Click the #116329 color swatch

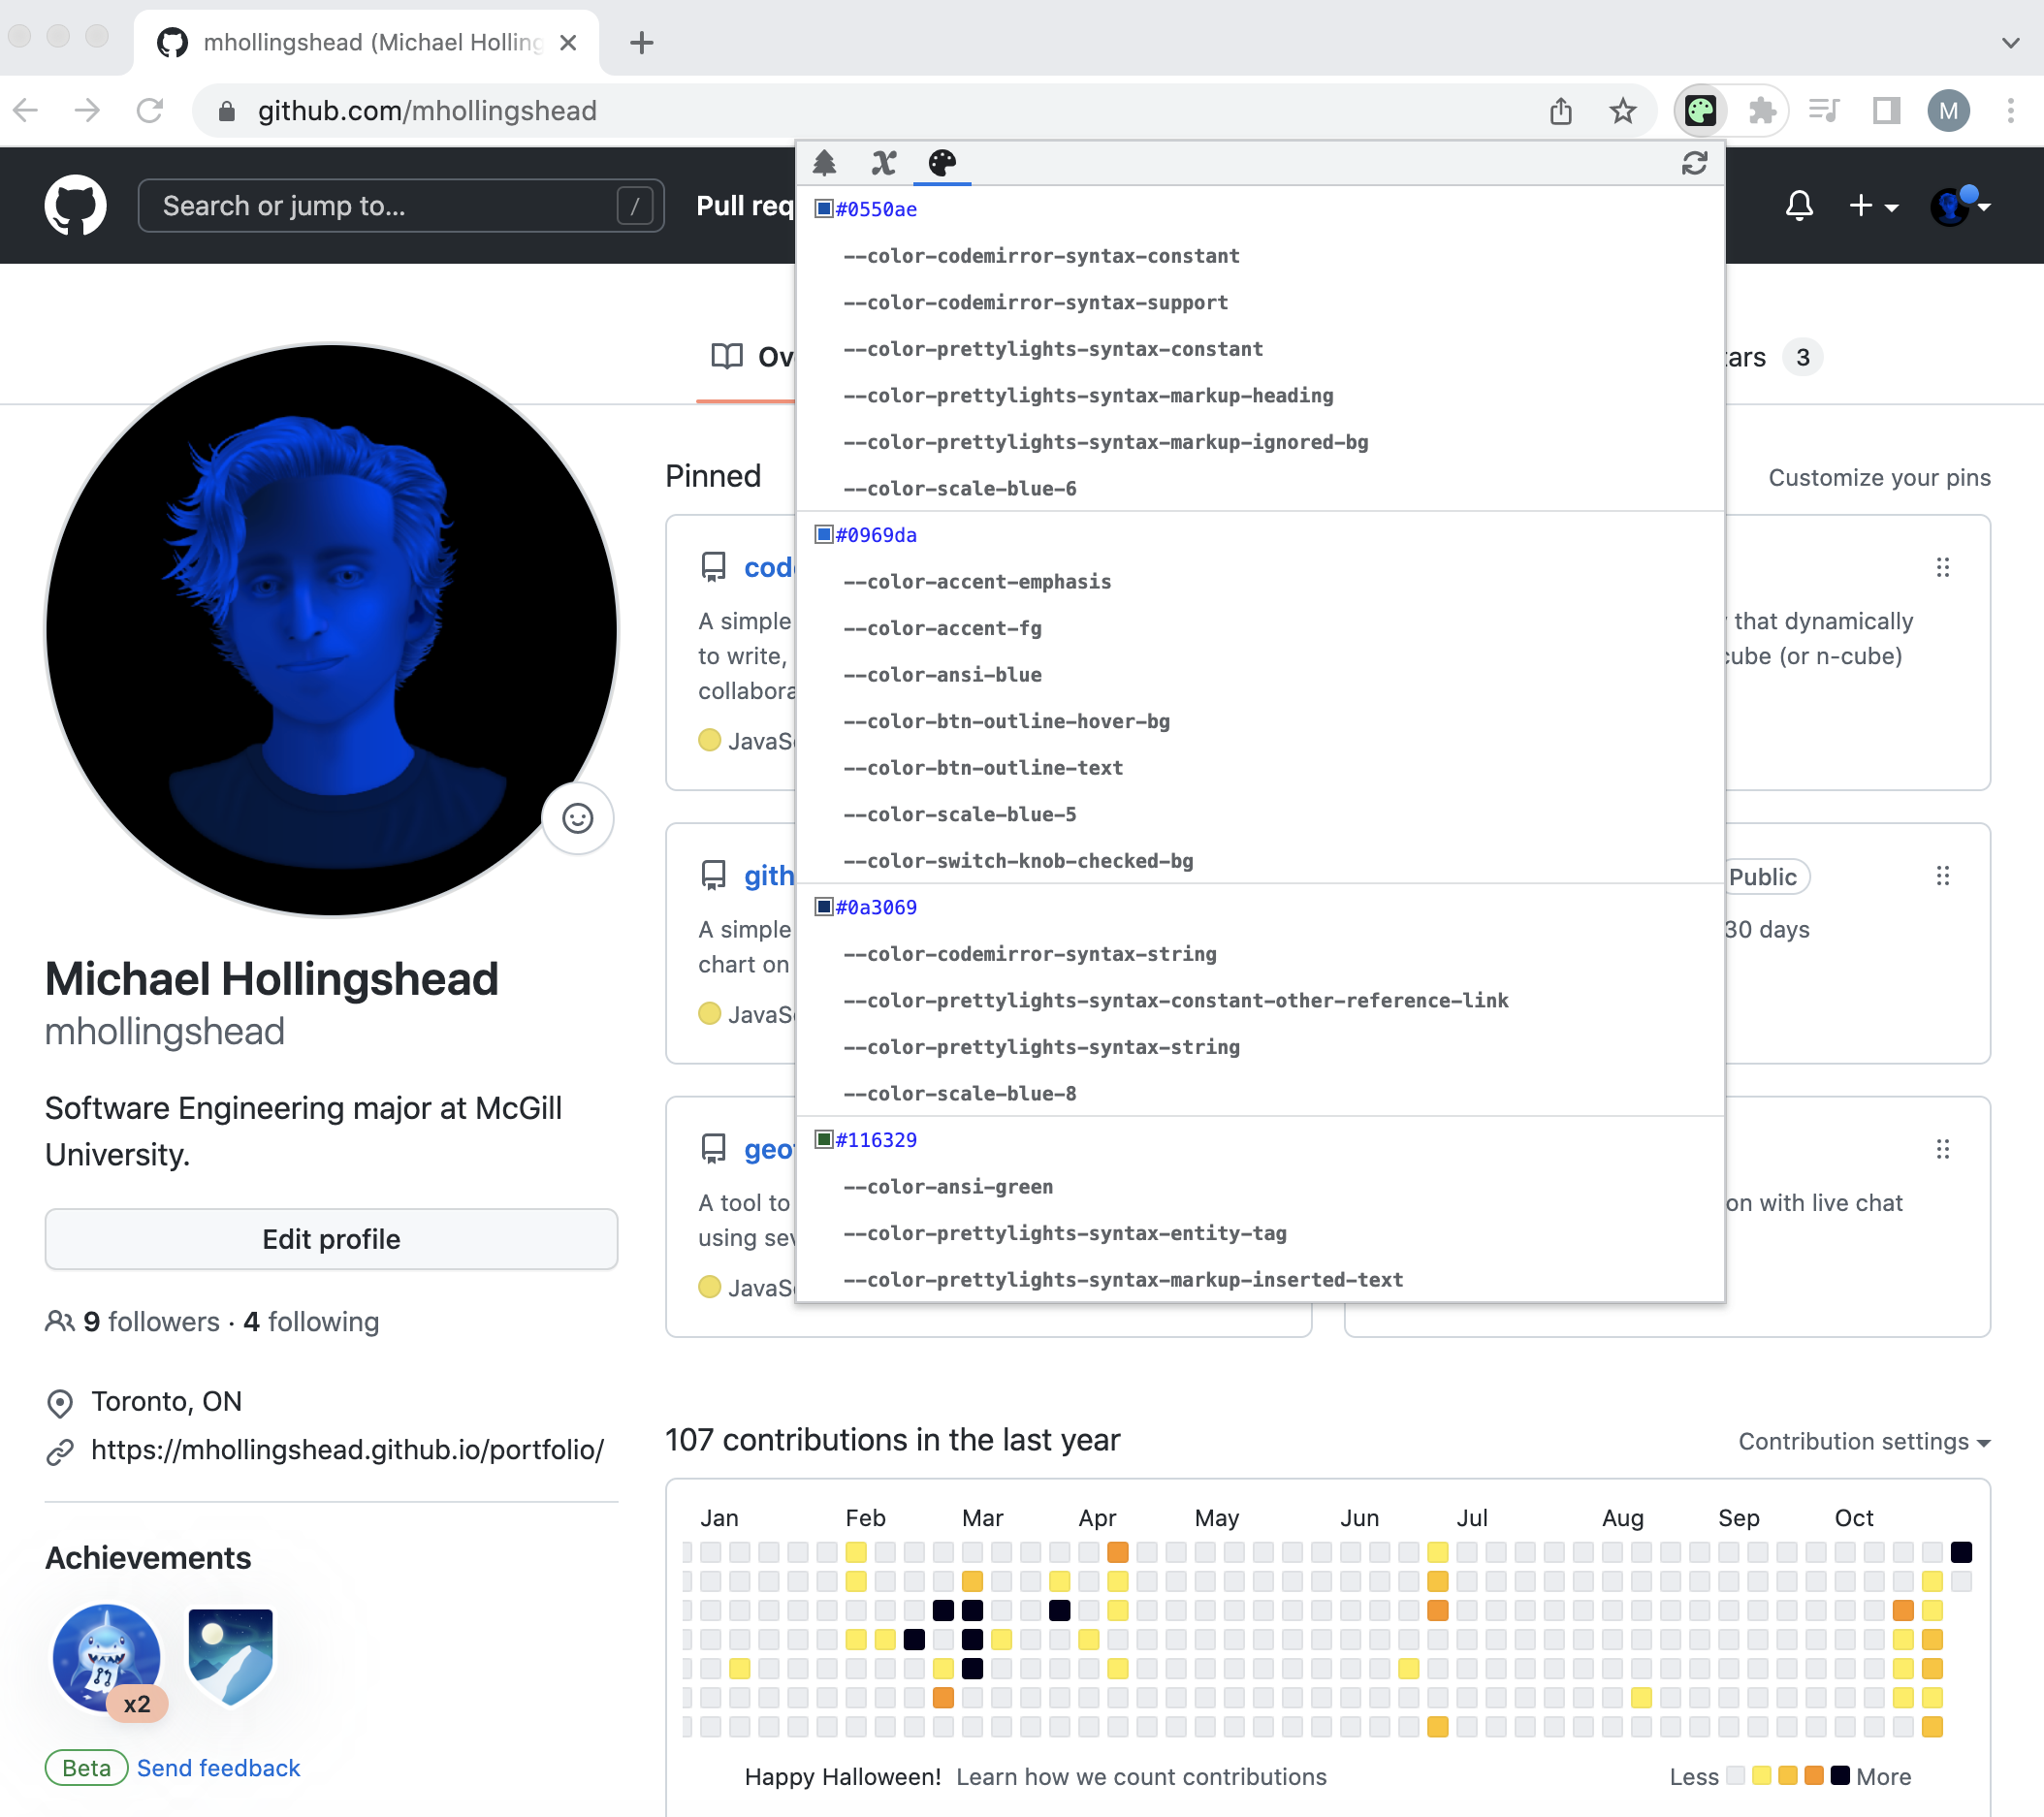click(824, 1140)
